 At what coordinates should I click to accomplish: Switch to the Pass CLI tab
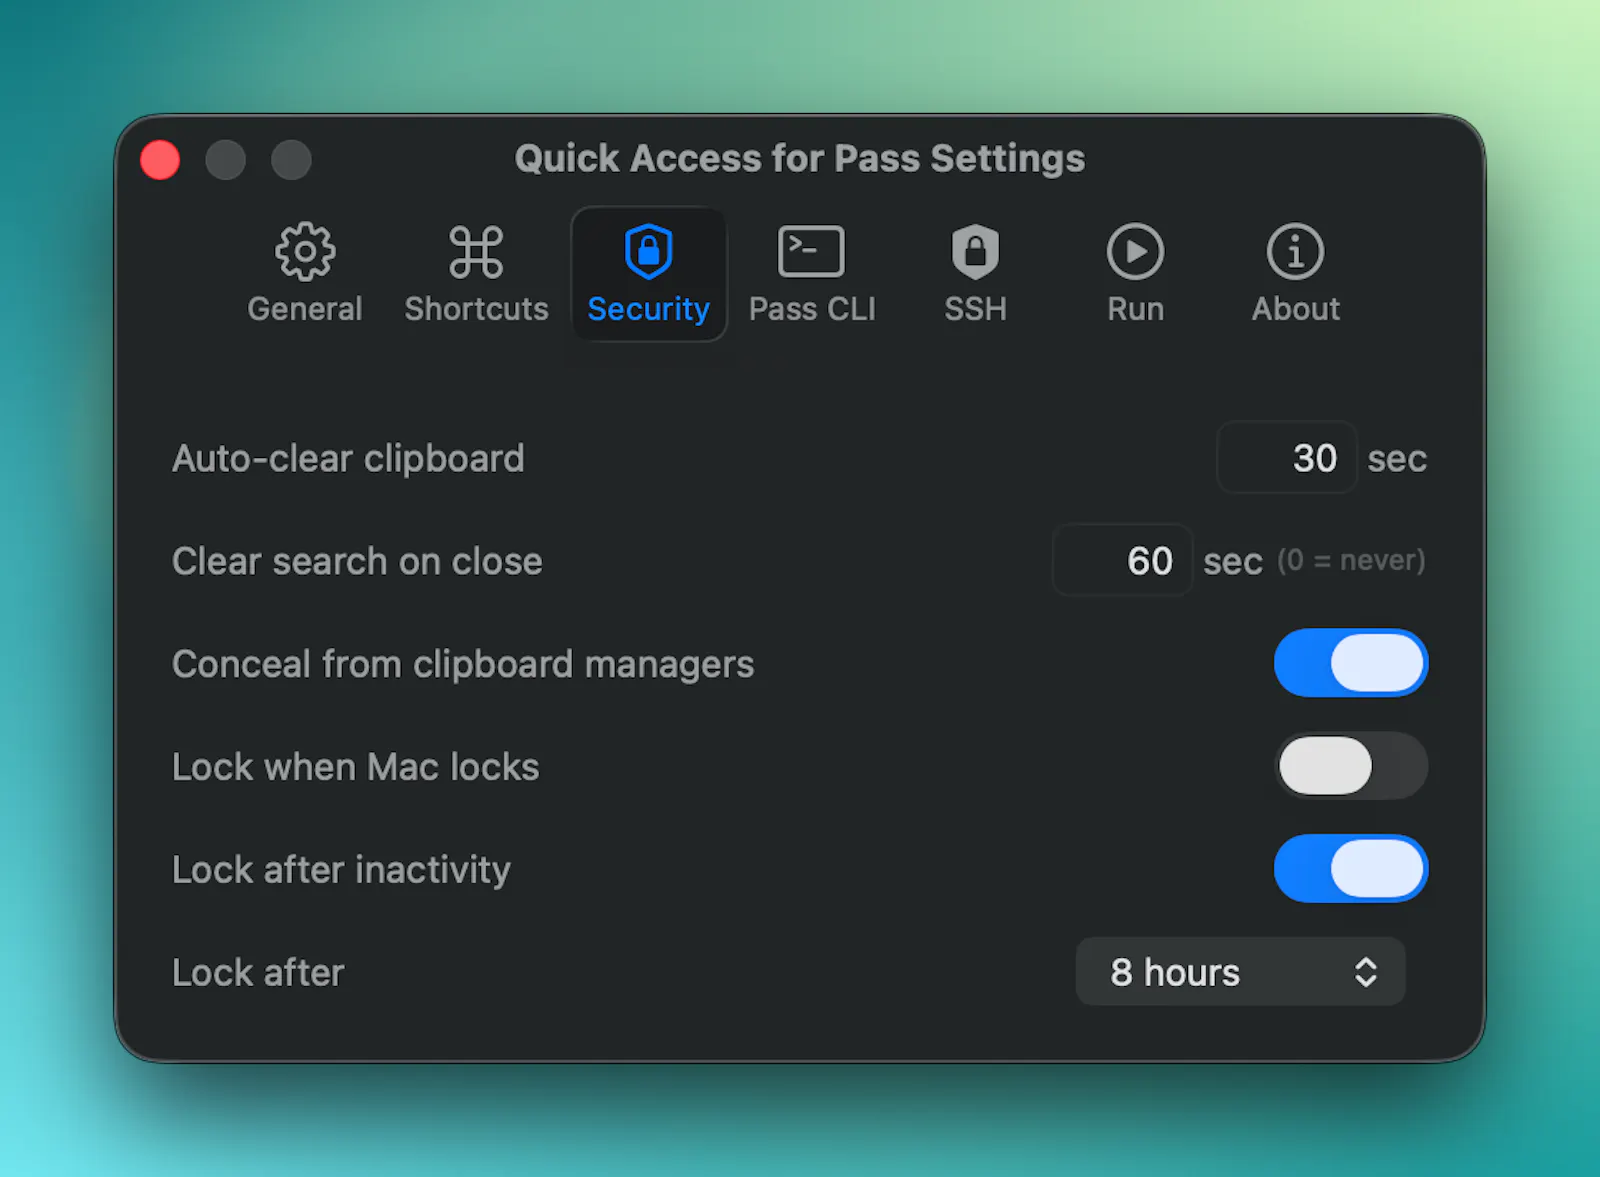pyautogui.click(x=812, y=274)
